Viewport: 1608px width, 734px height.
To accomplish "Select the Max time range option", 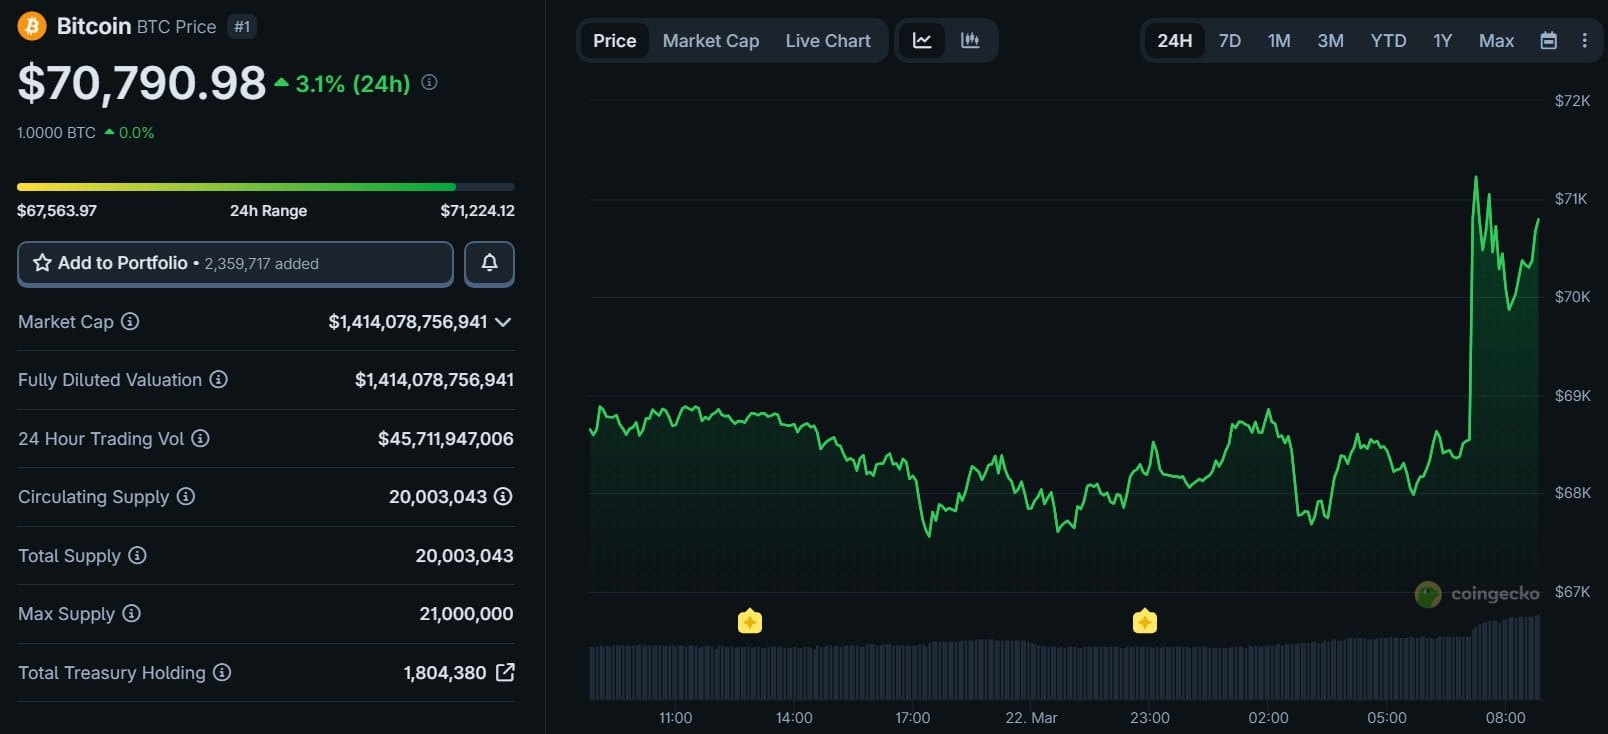I will pos(1496,41).
